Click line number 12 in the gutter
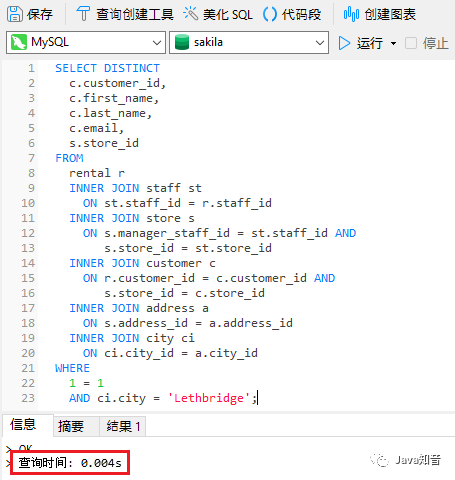 pyautogui.click(x=28, y=233)
